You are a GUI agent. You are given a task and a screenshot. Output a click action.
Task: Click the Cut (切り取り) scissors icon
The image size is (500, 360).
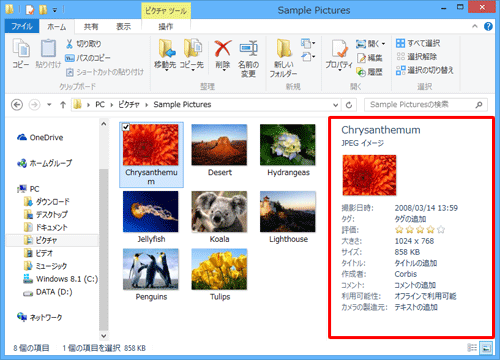69,44
